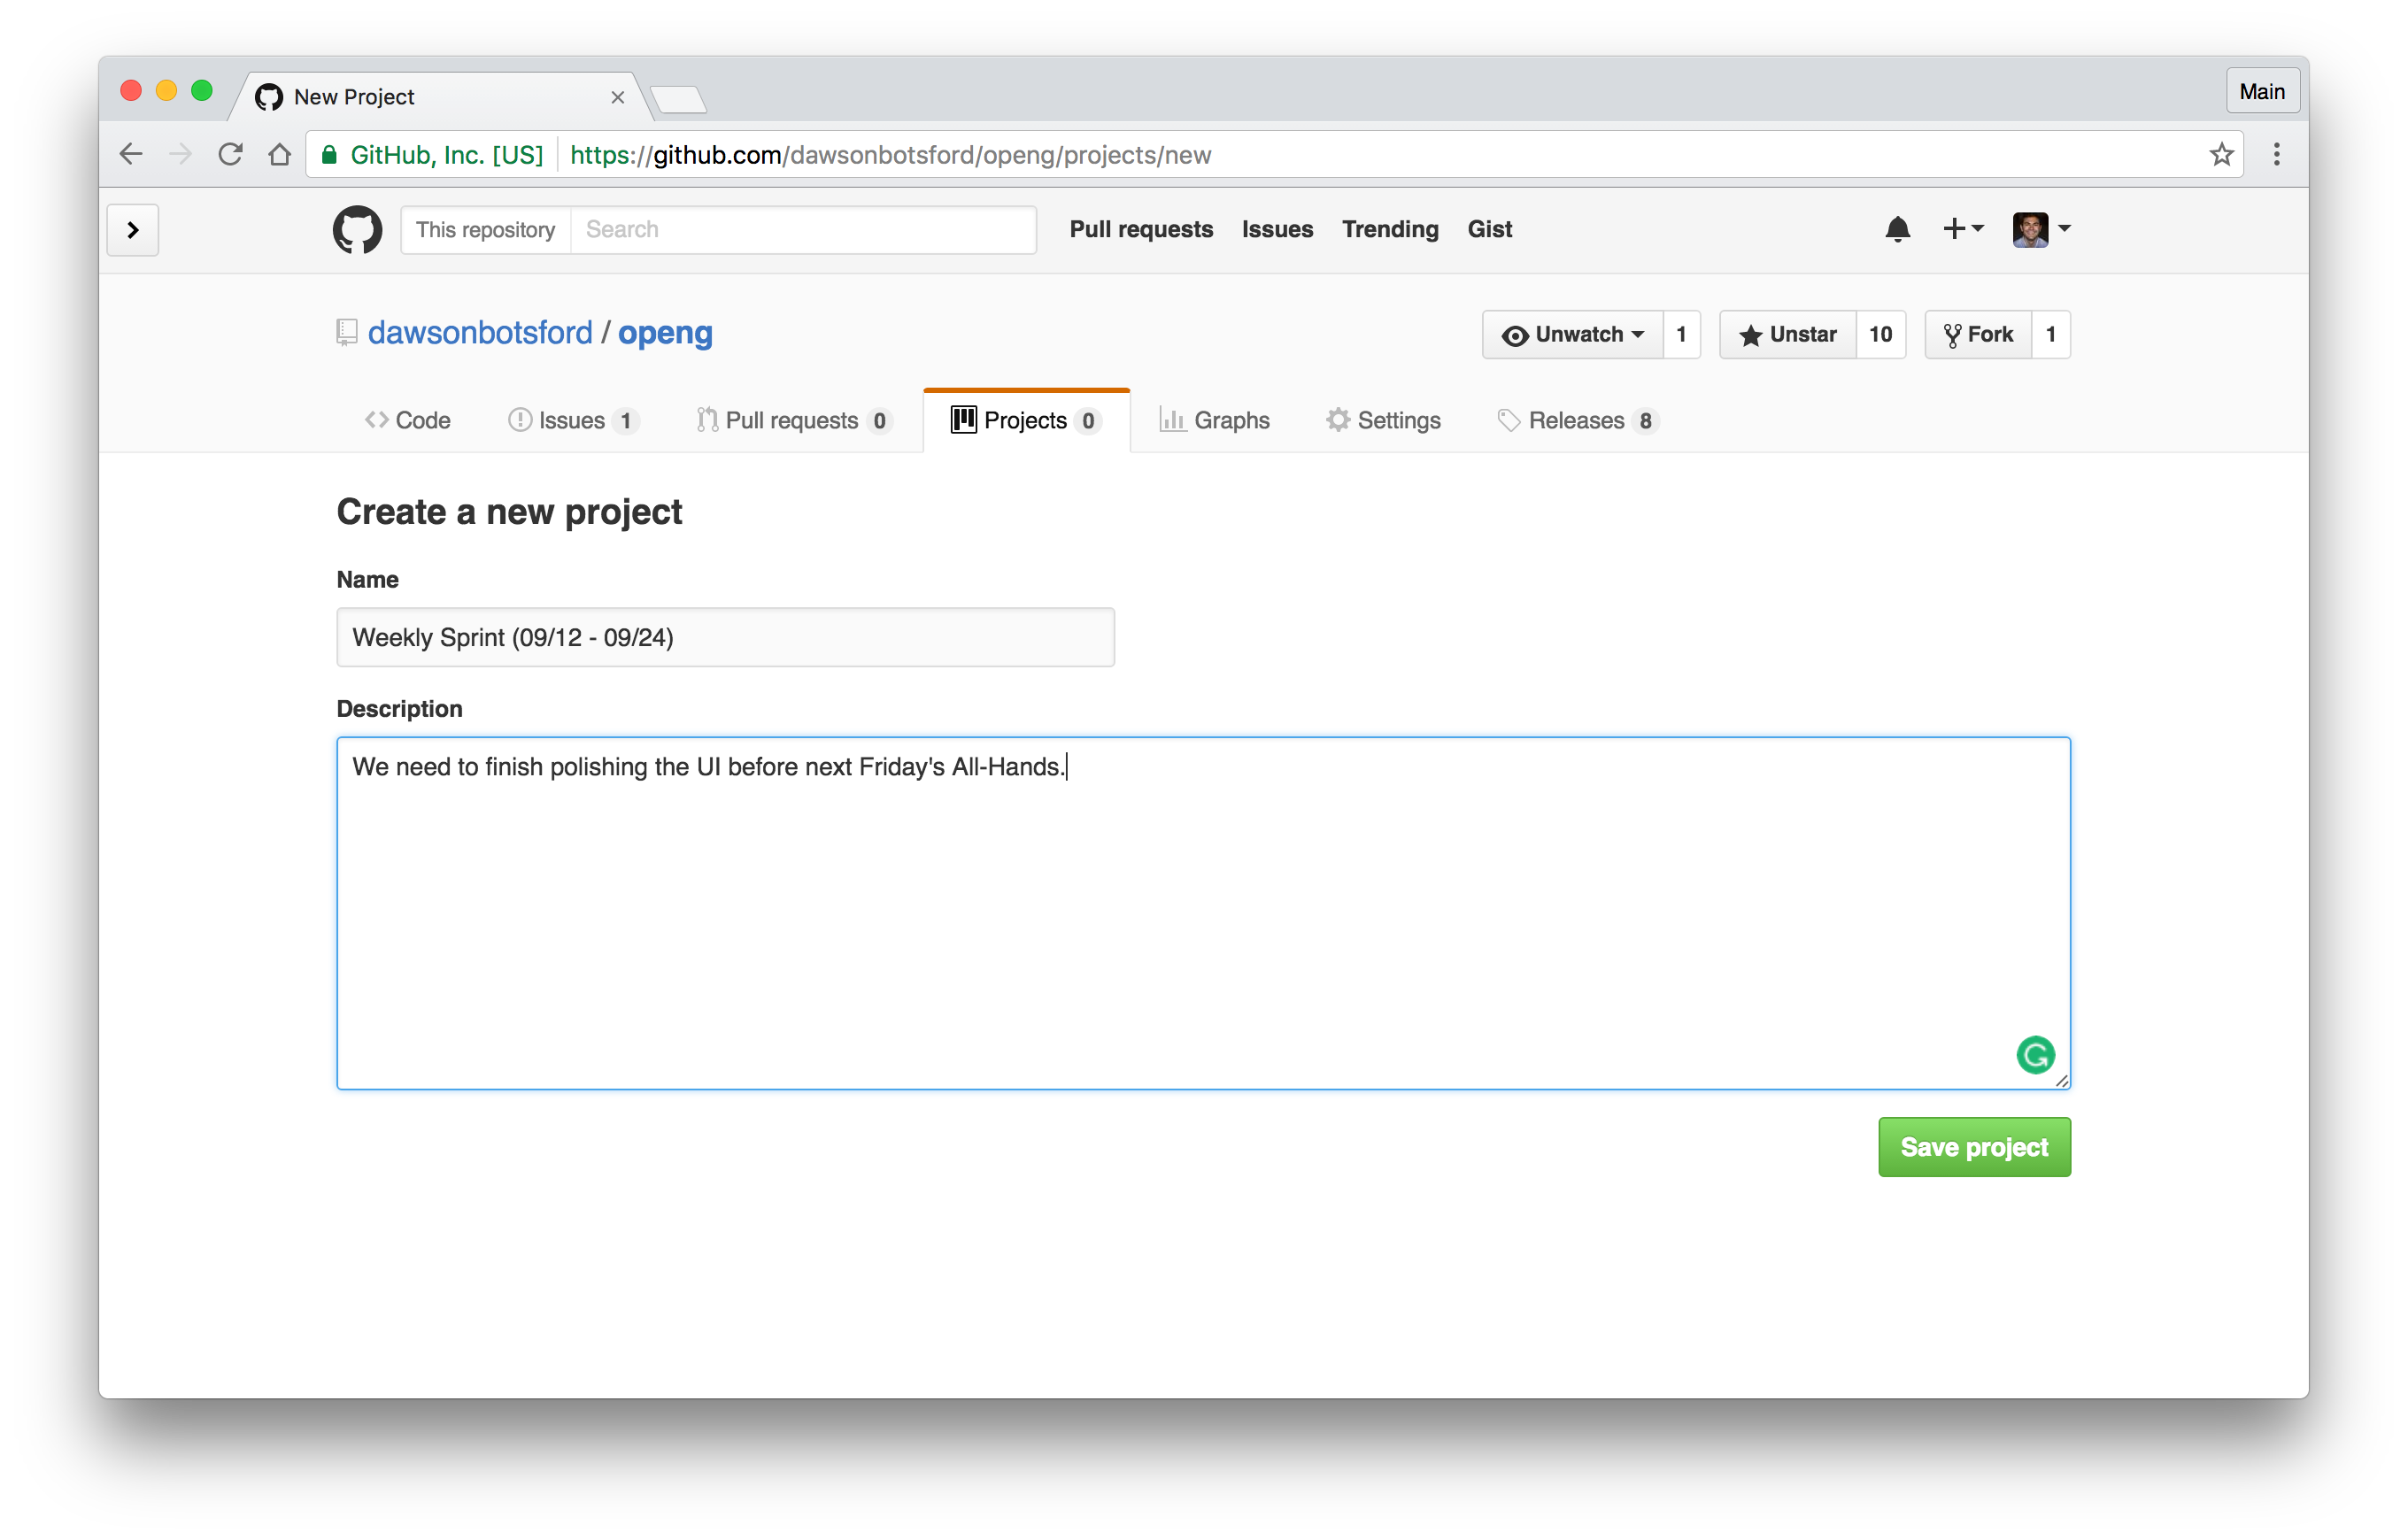Unstar the openg repository

click(x=1787, y=334)
